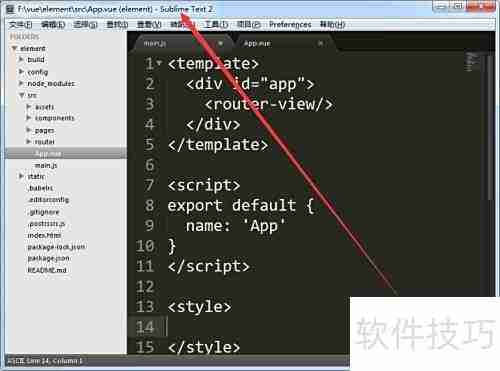
Task: Click the opening <style> tag on line 13
Action: [x=199, y=307]
